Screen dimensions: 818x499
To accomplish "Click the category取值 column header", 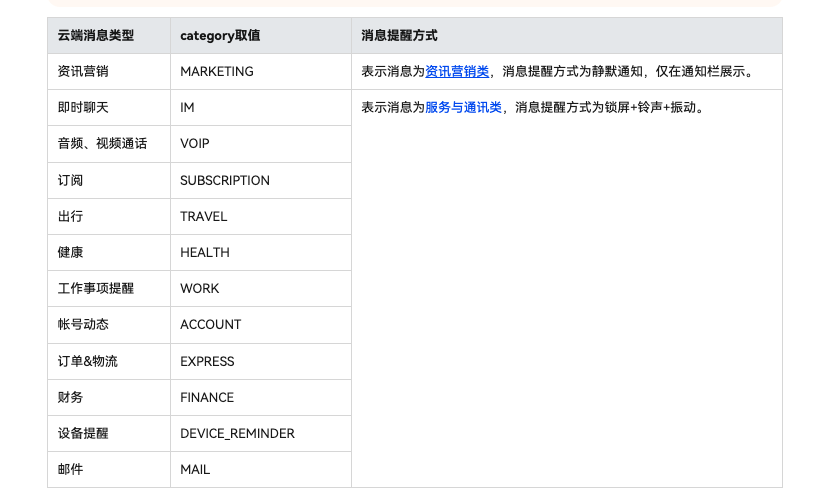I will tap(261, 35).
